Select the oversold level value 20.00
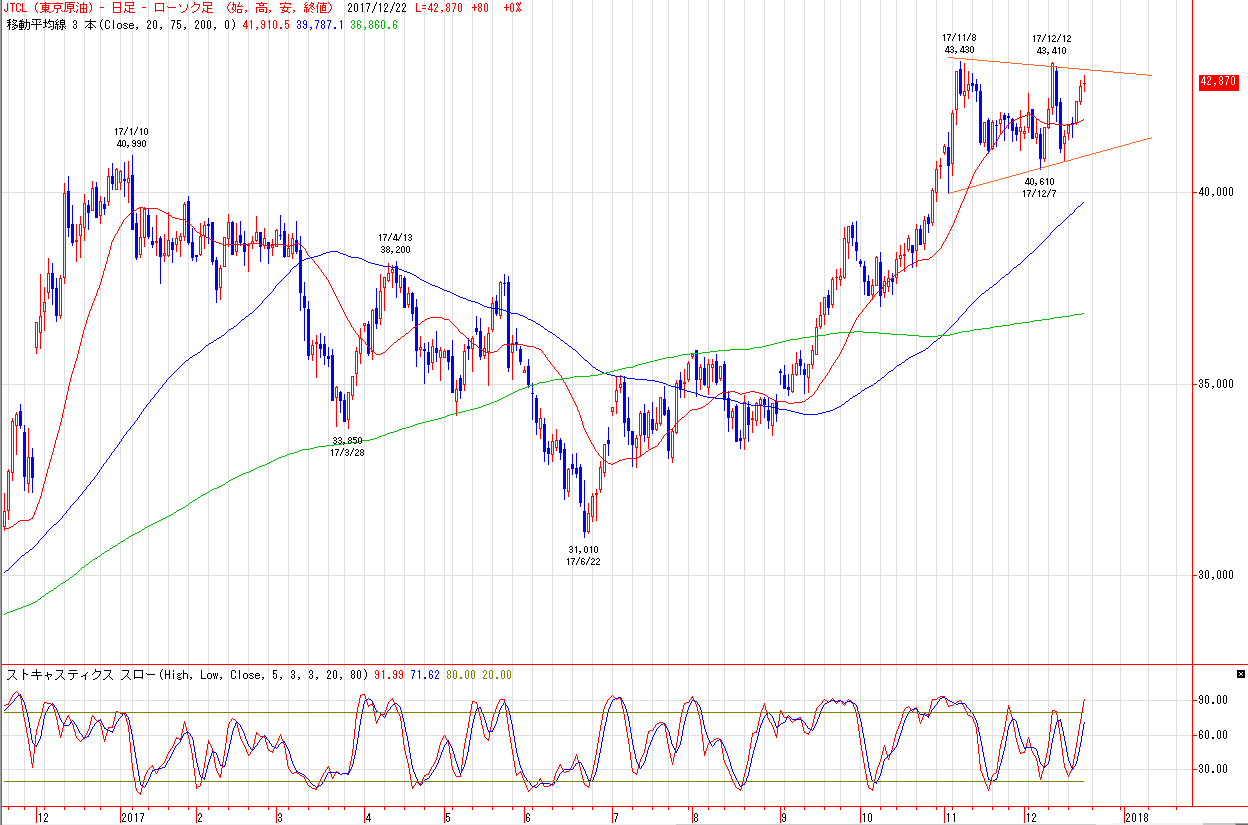 click(x=497, y=674)
